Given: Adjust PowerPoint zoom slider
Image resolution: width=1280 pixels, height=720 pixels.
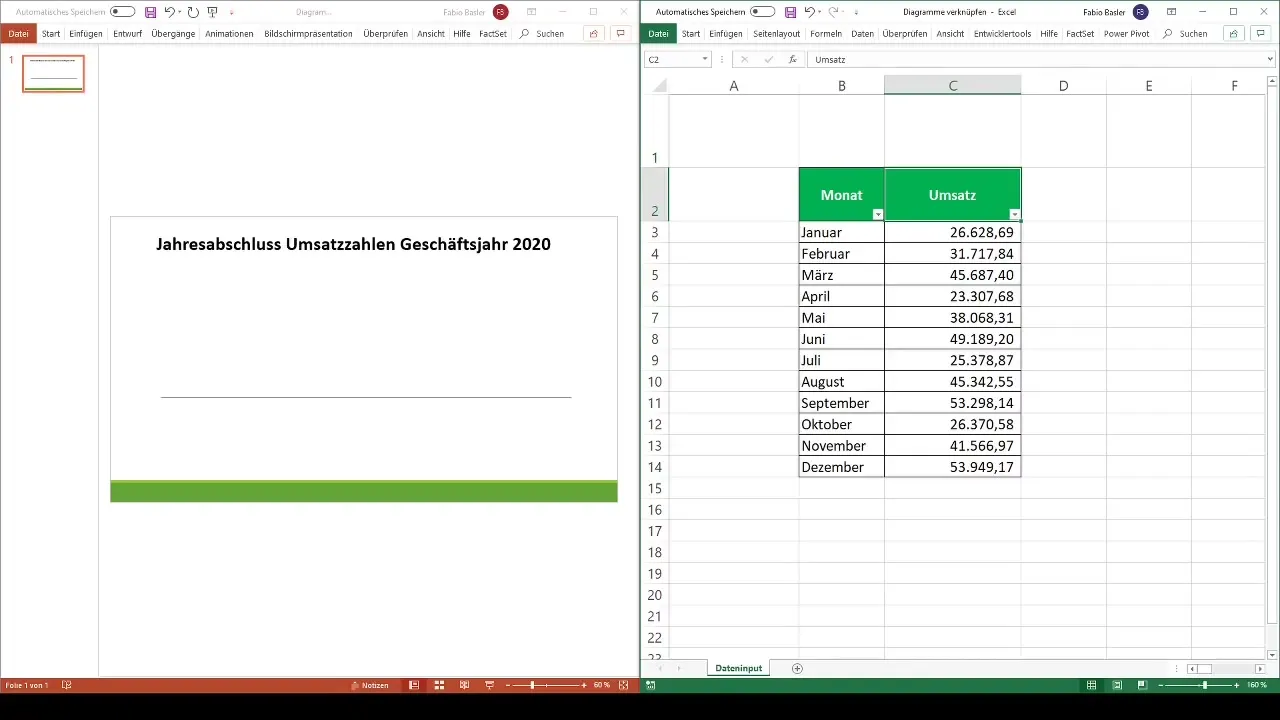Looking at the screenshot, I should [532, 685].
